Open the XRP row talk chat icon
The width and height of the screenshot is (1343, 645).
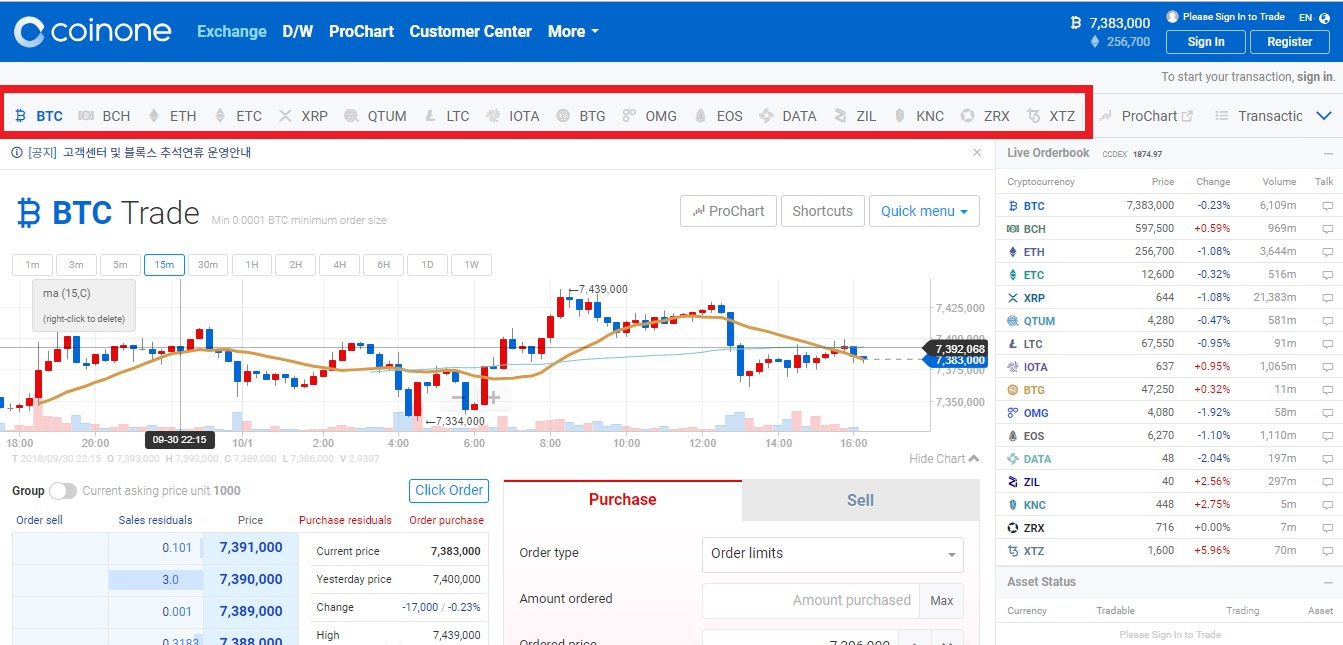pos(1328,298)
